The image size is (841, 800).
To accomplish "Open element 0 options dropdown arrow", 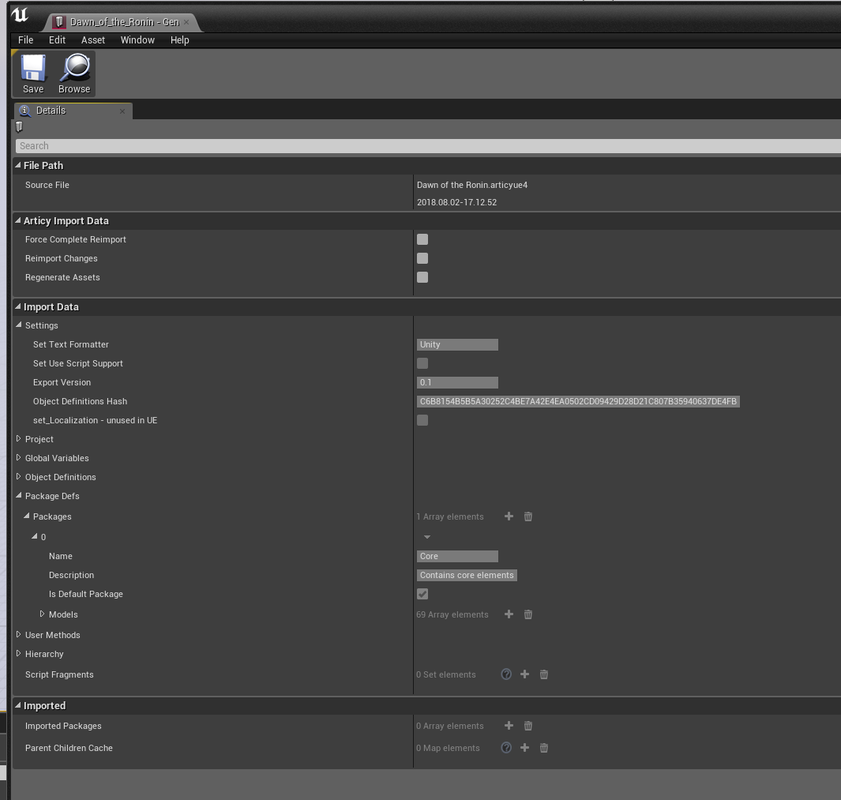I will click(x=427, y=537).
